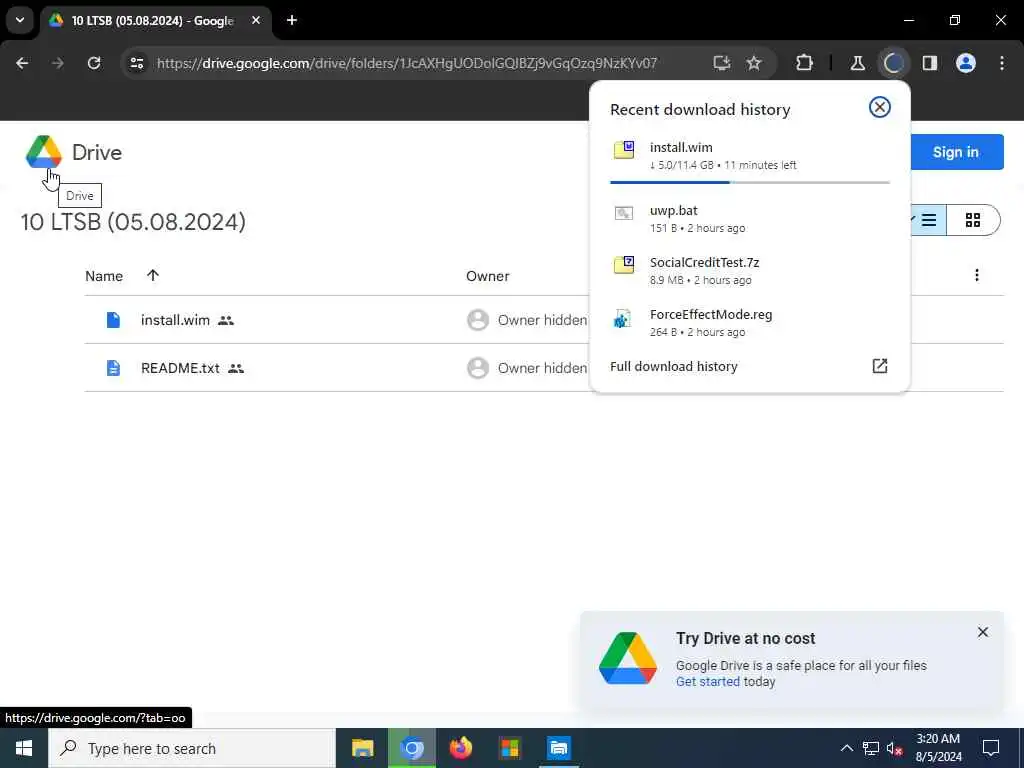The height and width of the screenshot is (768, 1024).
Task: Click the install.wim file type icon
Action: [114, 320]
